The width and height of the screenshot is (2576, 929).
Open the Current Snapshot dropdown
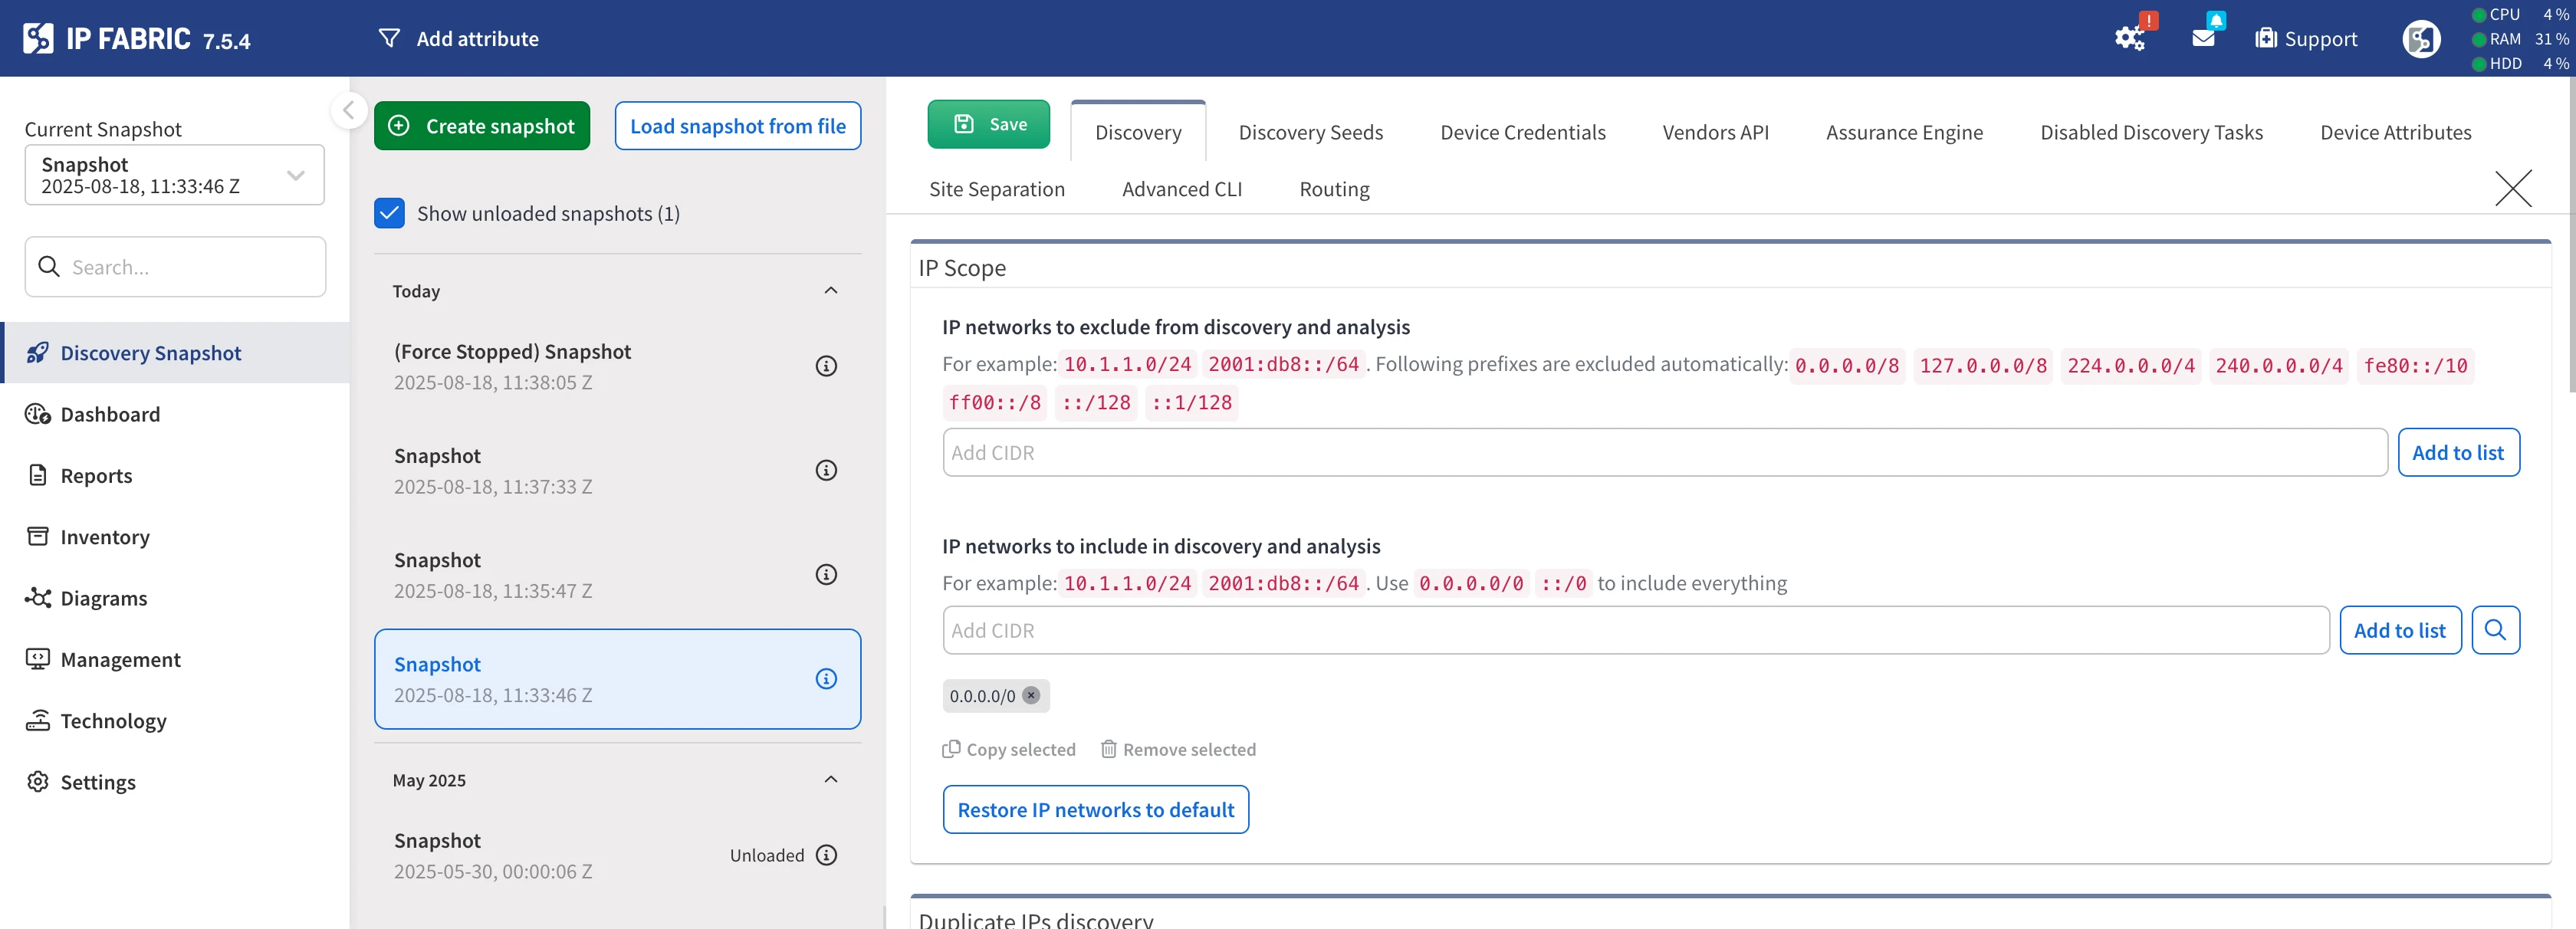(174, 175)
